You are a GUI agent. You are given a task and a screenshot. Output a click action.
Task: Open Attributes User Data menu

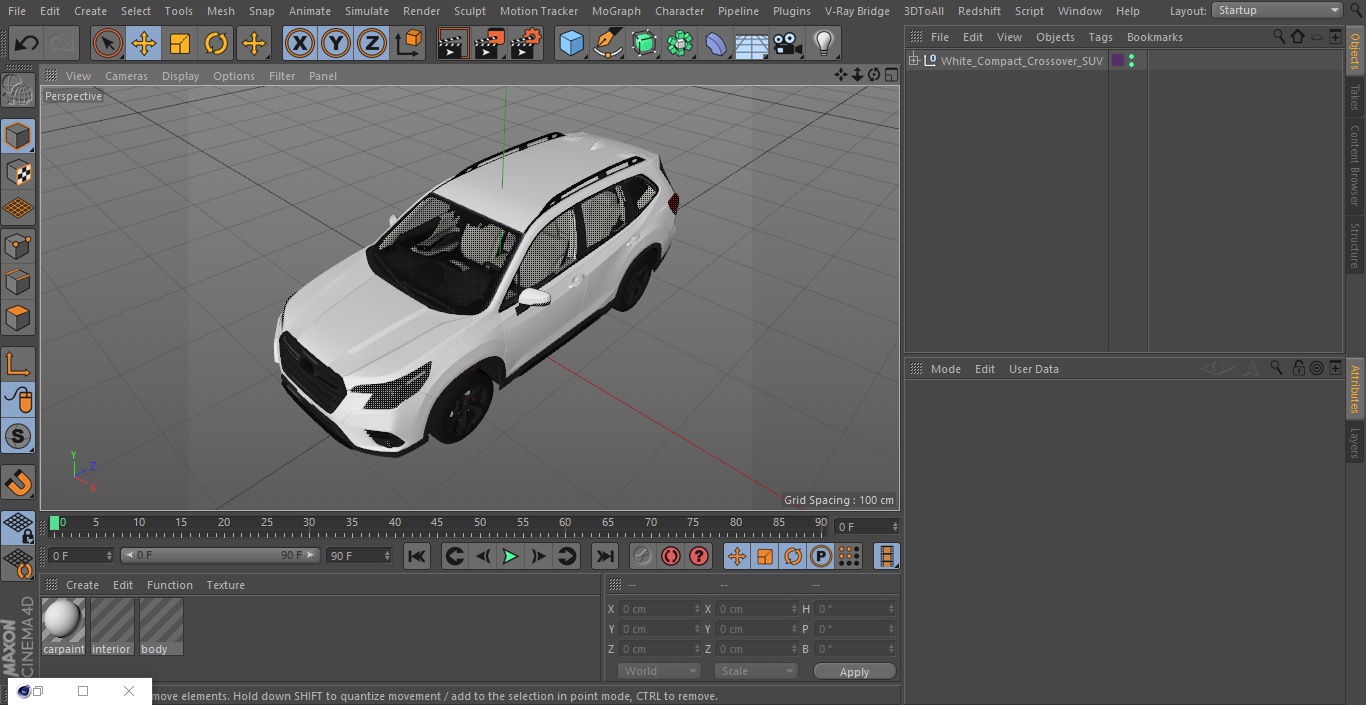click(x=1033, y=369)
